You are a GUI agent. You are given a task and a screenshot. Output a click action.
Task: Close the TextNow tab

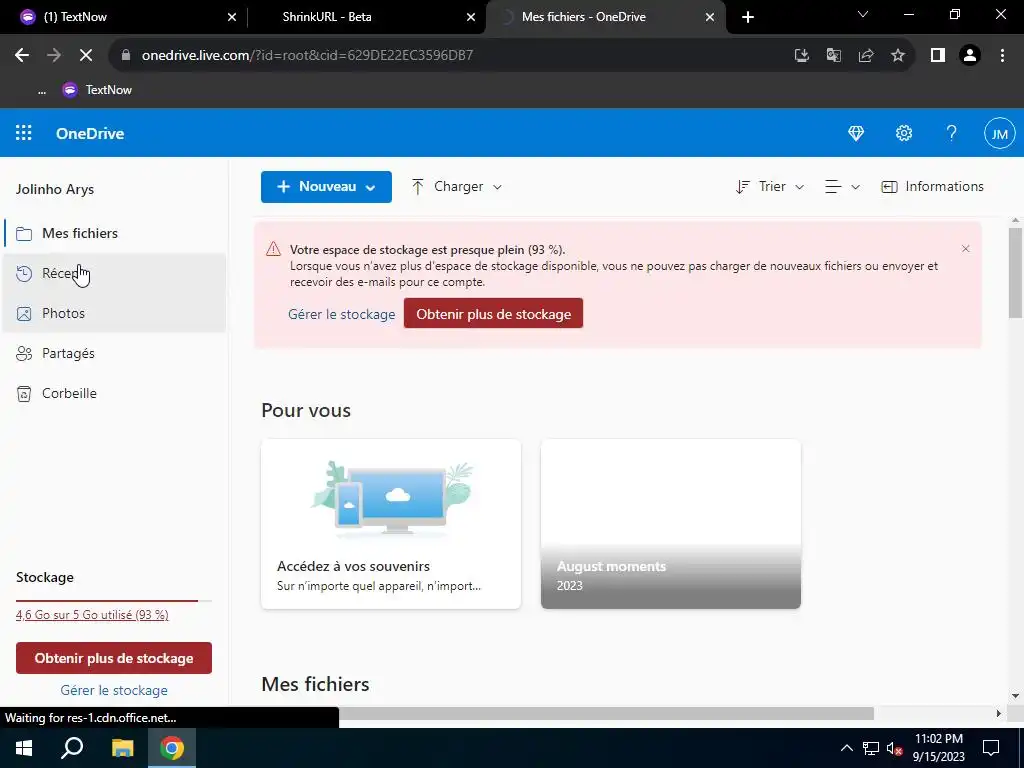pyautogui.click(x=232, y=17)
